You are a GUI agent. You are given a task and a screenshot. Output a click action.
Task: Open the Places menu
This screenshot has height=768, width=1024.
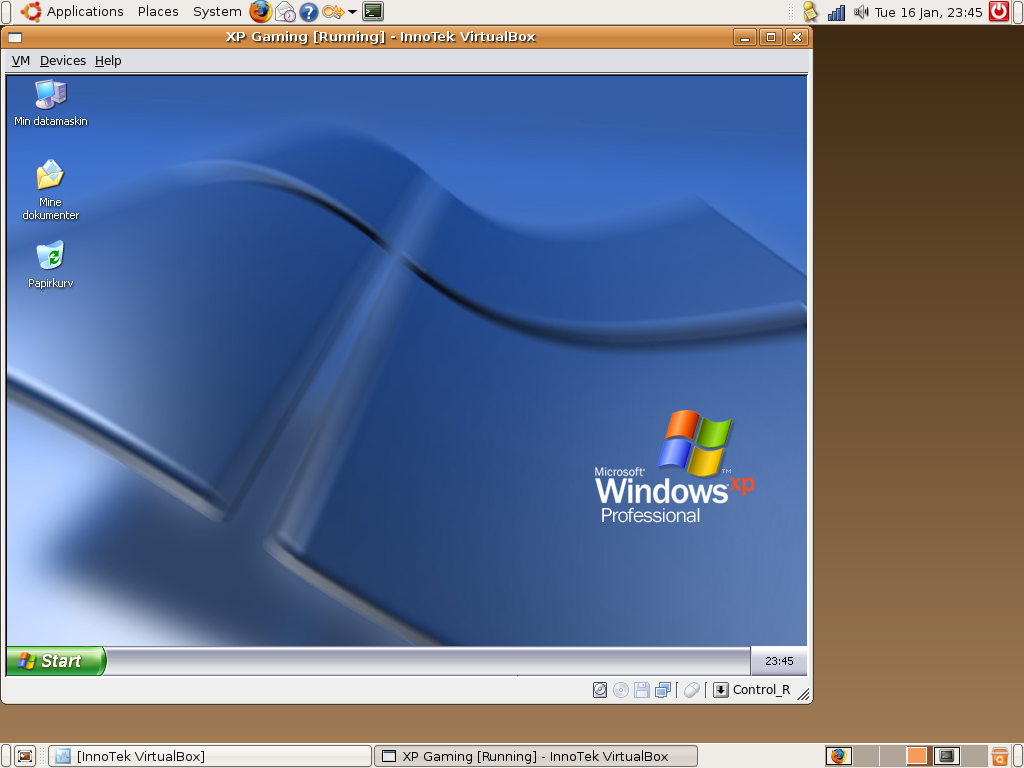[158, 12]
